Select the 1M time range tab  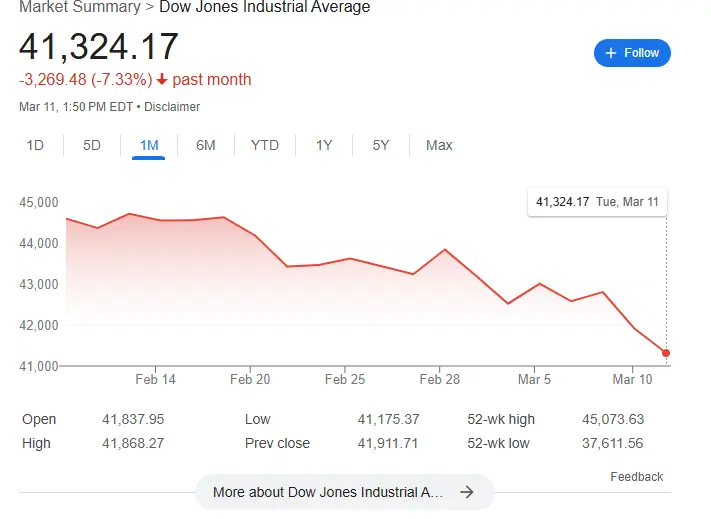[x=149, y=145]
